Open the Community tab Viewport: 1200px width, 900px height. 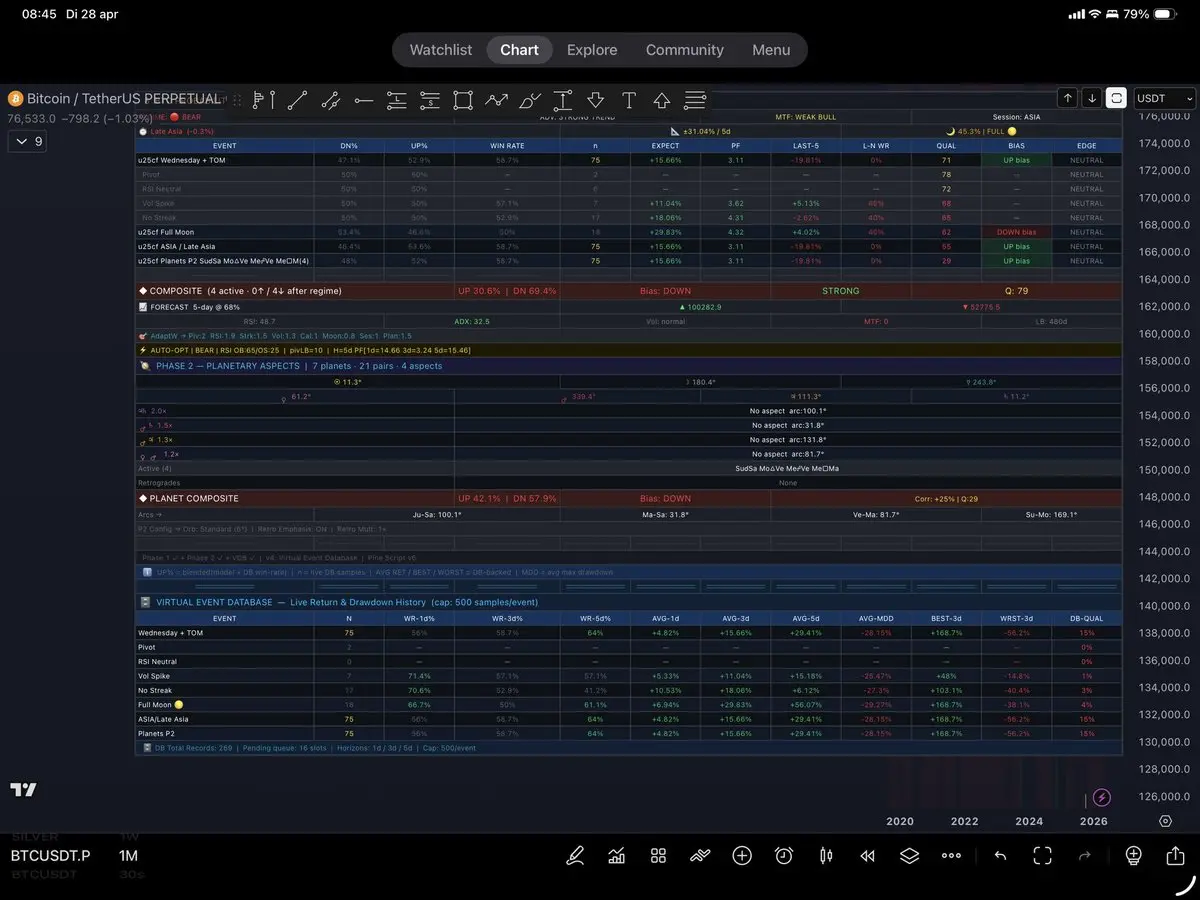(684, 50)
